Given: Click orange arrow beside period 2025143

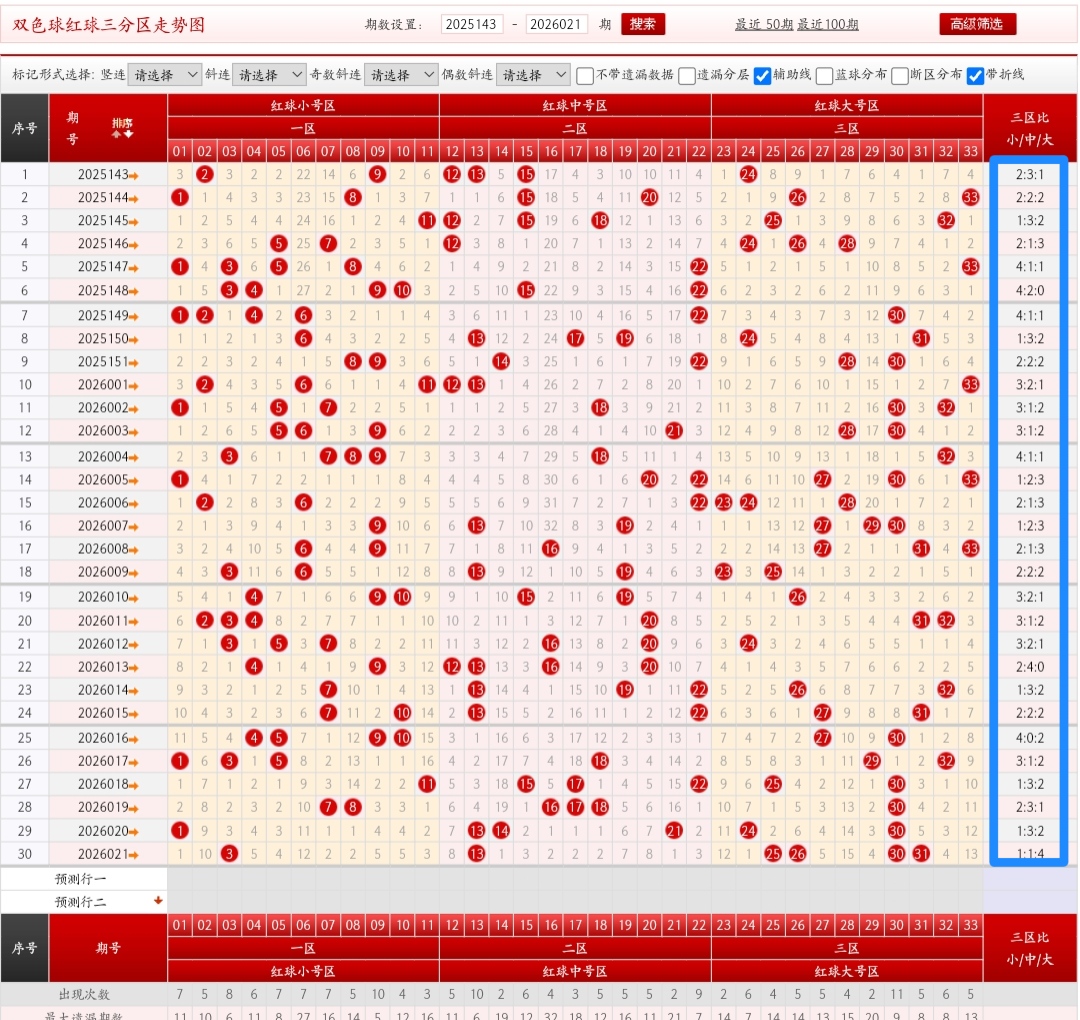Looking at the screenshot, I should pyautogui.click(x=134, y=176).
